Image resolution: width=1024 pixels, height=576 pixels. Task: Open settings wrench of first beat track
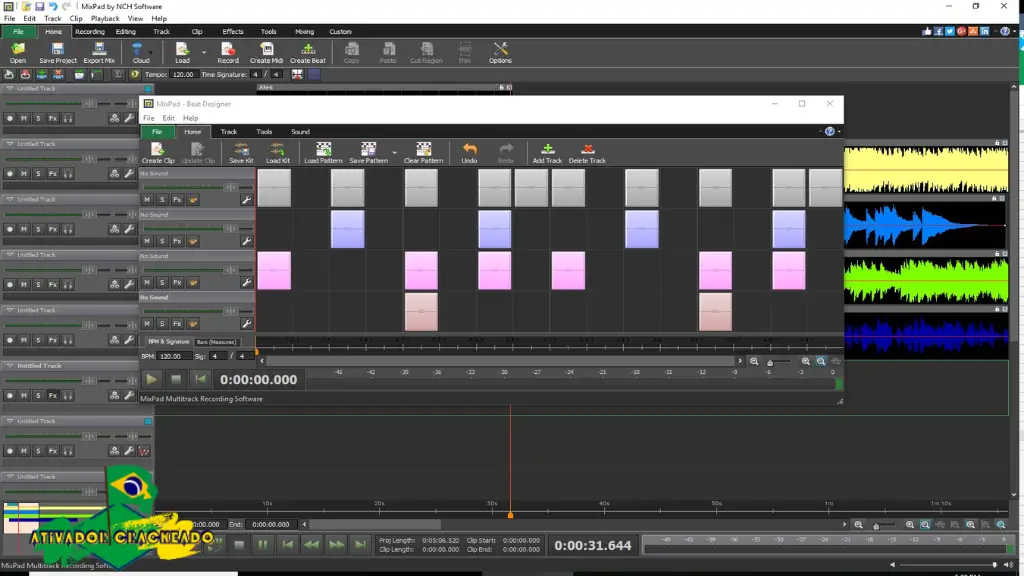coord(246,200)
